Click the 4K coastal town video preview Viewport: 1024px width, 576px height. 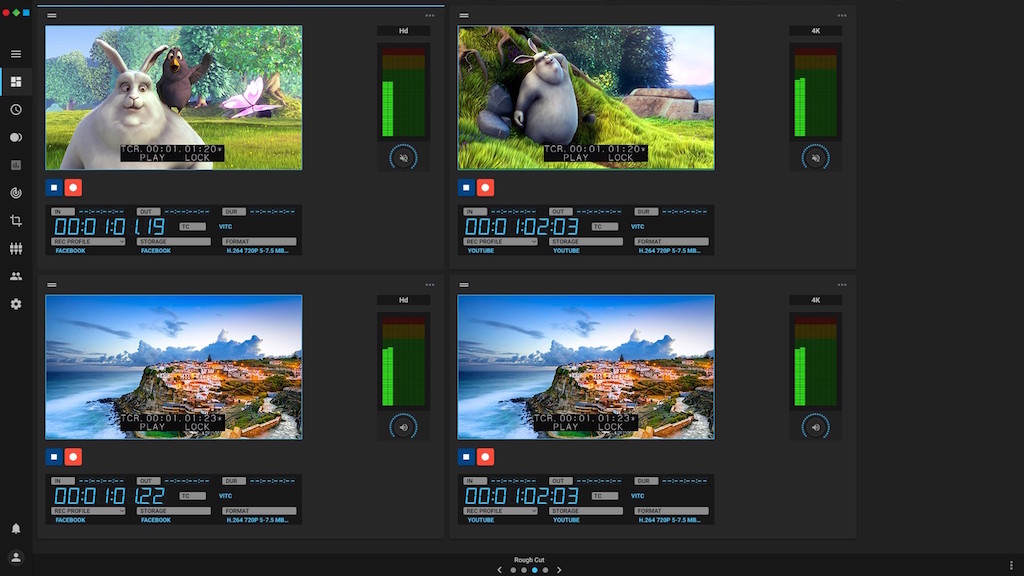coord(586,367)
